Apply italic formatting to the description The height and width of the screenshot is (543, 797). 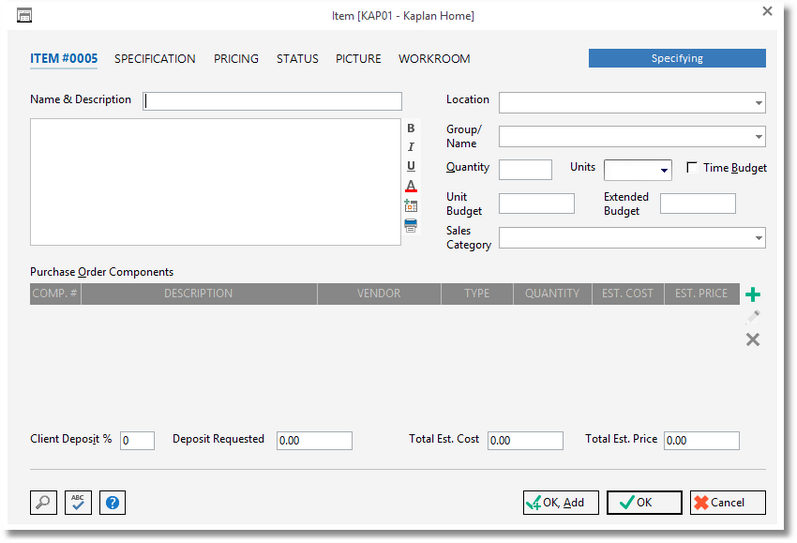411,147
